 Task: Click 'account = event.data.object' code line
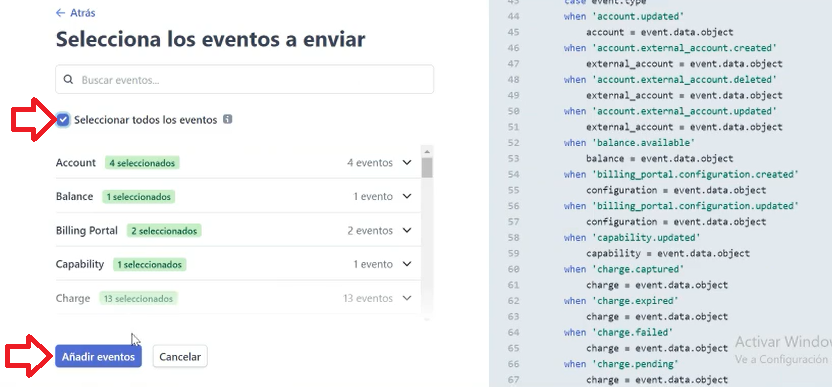[660, 32]
